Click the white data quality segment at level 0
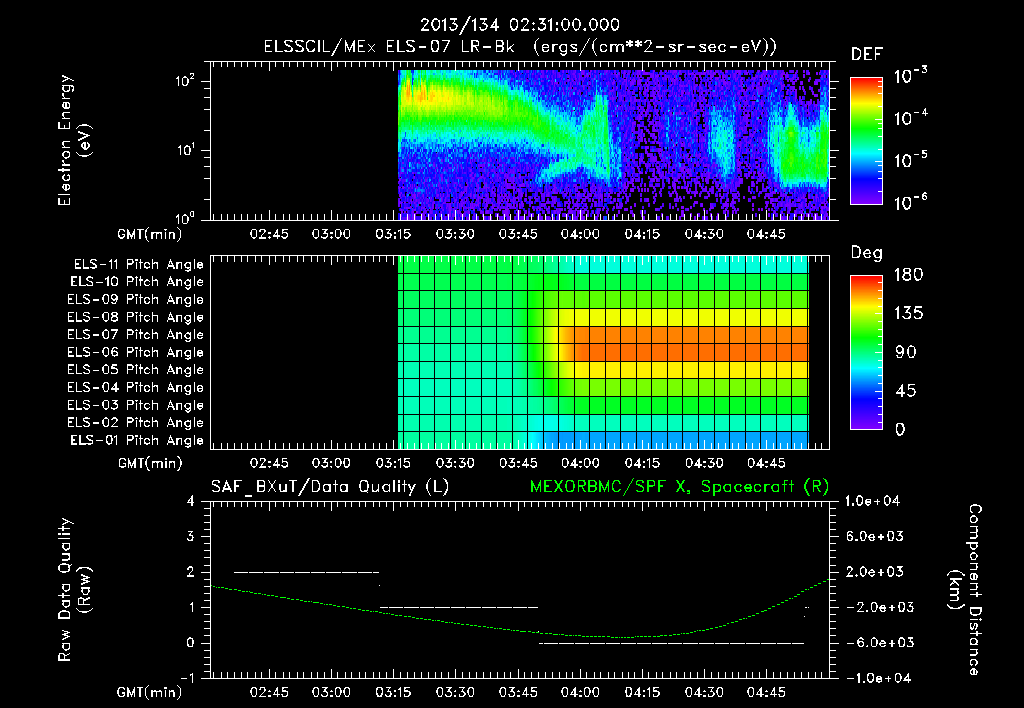 click(x=671, y=643)
